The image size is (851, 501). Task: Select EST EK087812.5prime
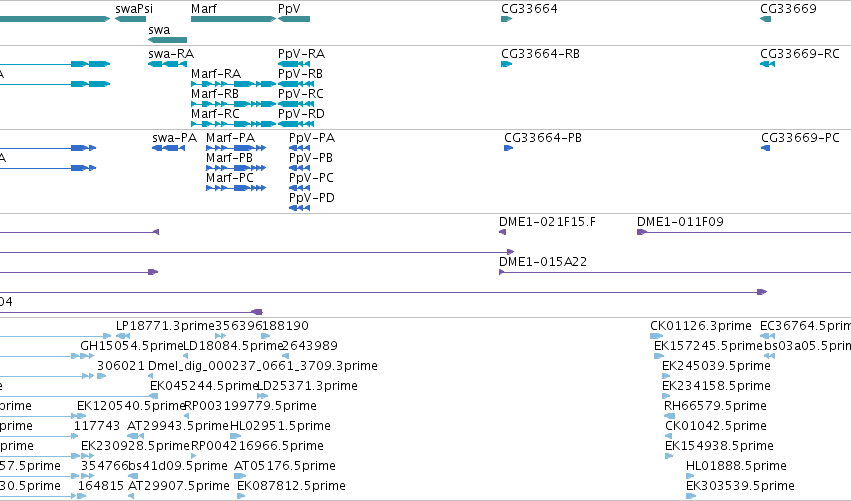291,486
